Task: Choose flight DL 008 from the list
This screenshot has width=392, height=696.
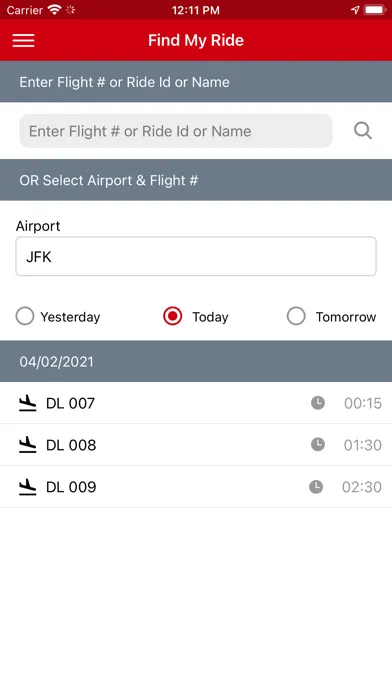Action: (196, 445)
